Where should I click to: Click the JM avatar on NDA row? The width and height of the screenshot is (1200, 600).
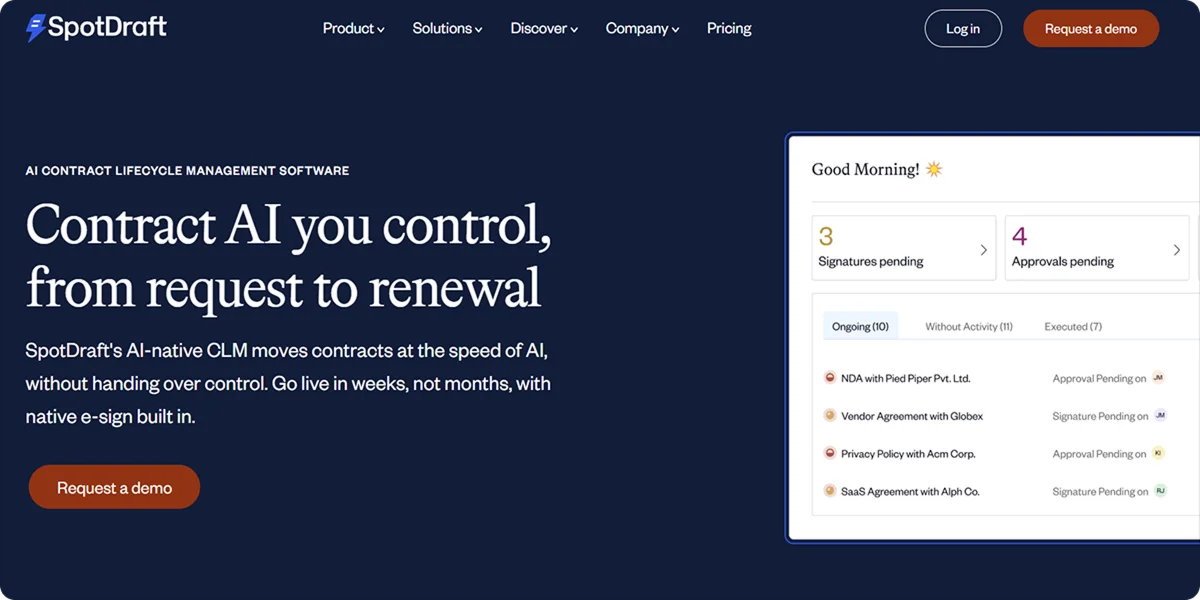pos(1159,378)
